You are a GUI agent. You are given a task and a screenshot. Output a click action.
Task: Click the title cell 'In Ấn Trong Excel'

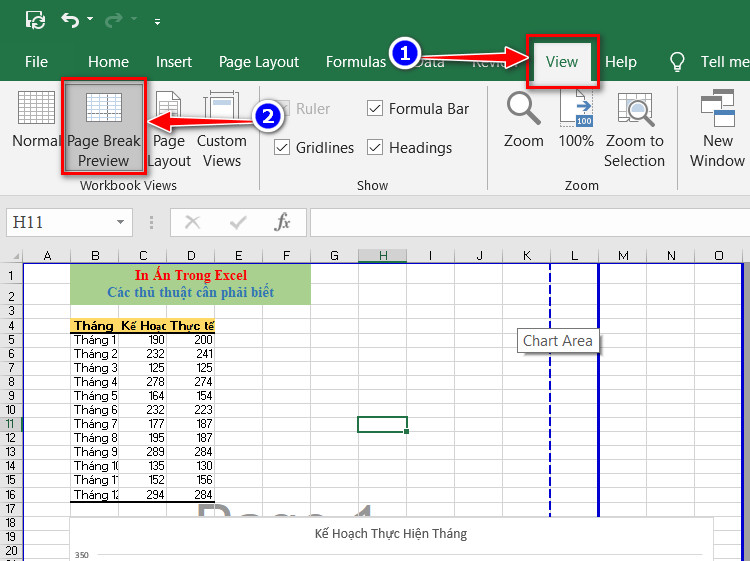tap(191, 275)
